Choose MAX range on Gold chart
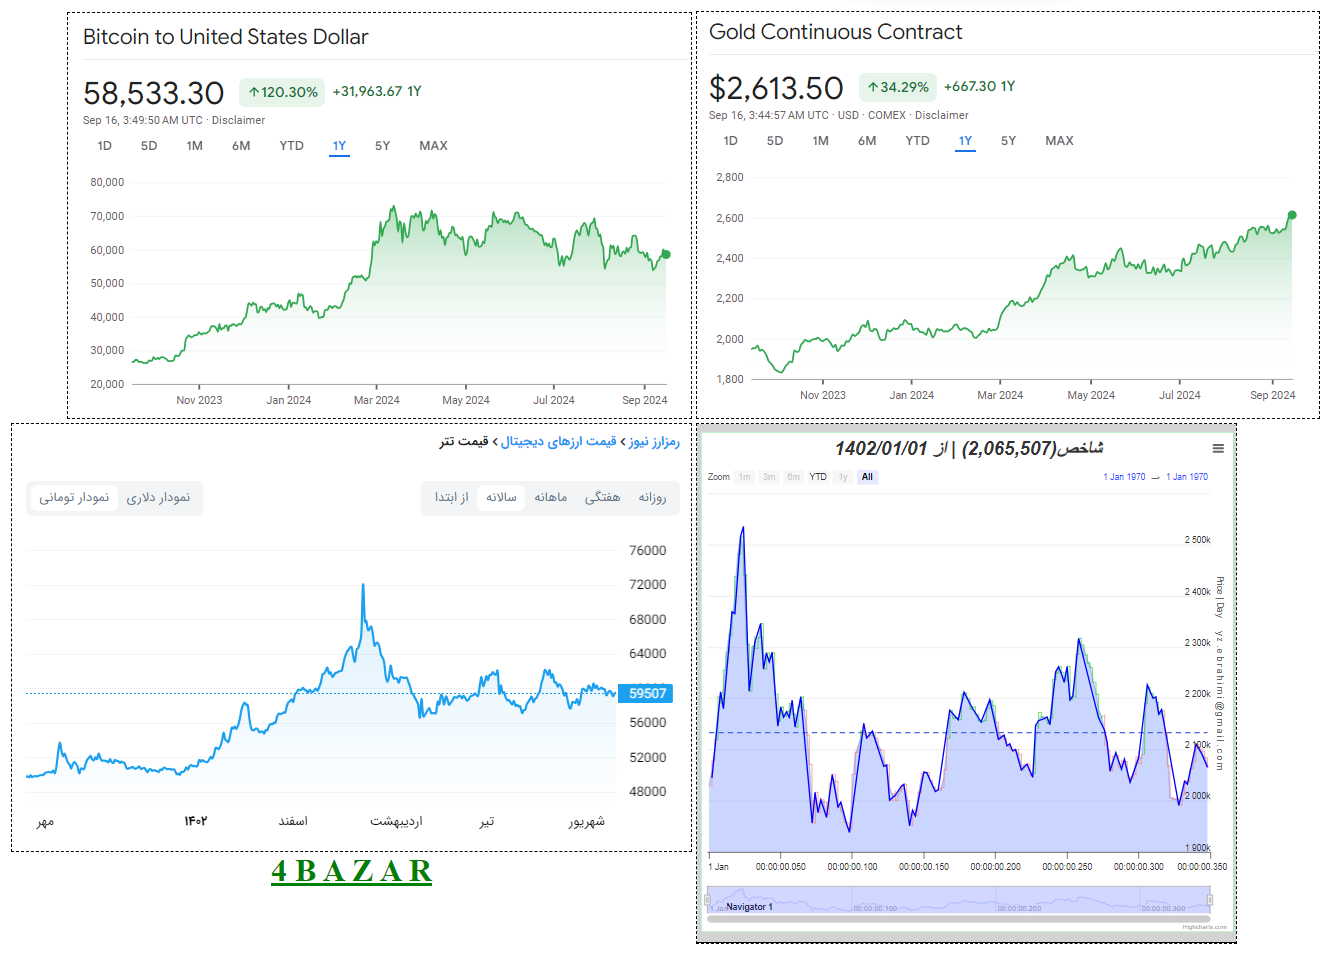Screen dimensions: 1331x958 (x=1059, y=141)
